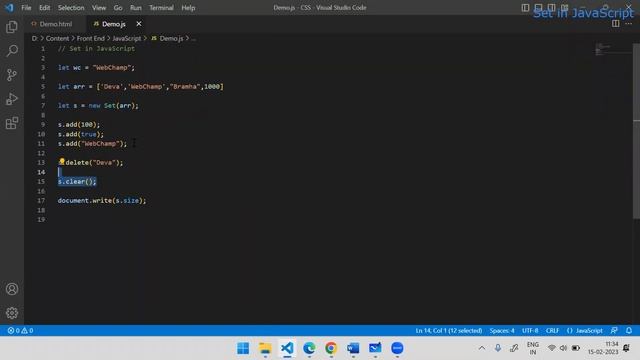Click the editor vertical scrollbar

tap(636, 131)
